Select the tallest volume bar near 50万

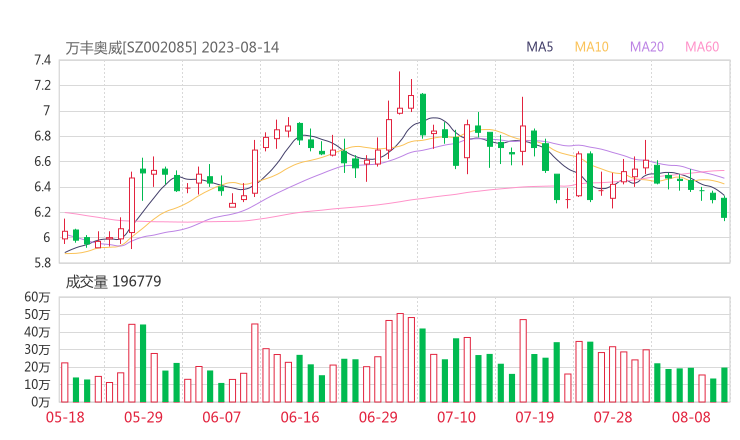tap(400, 358)
